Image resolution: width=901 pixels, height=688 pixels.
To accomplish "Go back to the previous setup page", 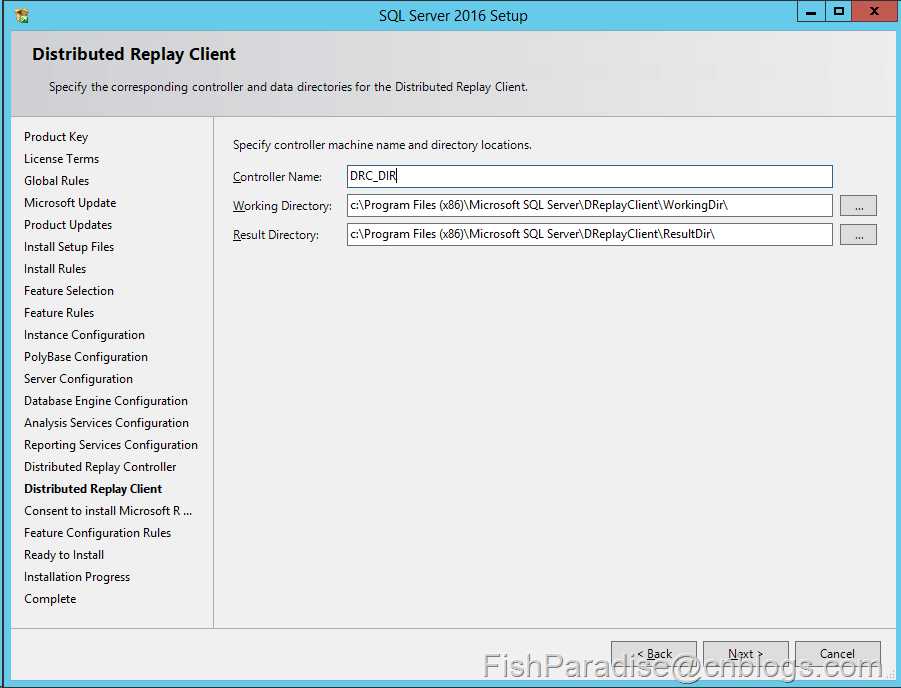I will [x=654, y=654].
